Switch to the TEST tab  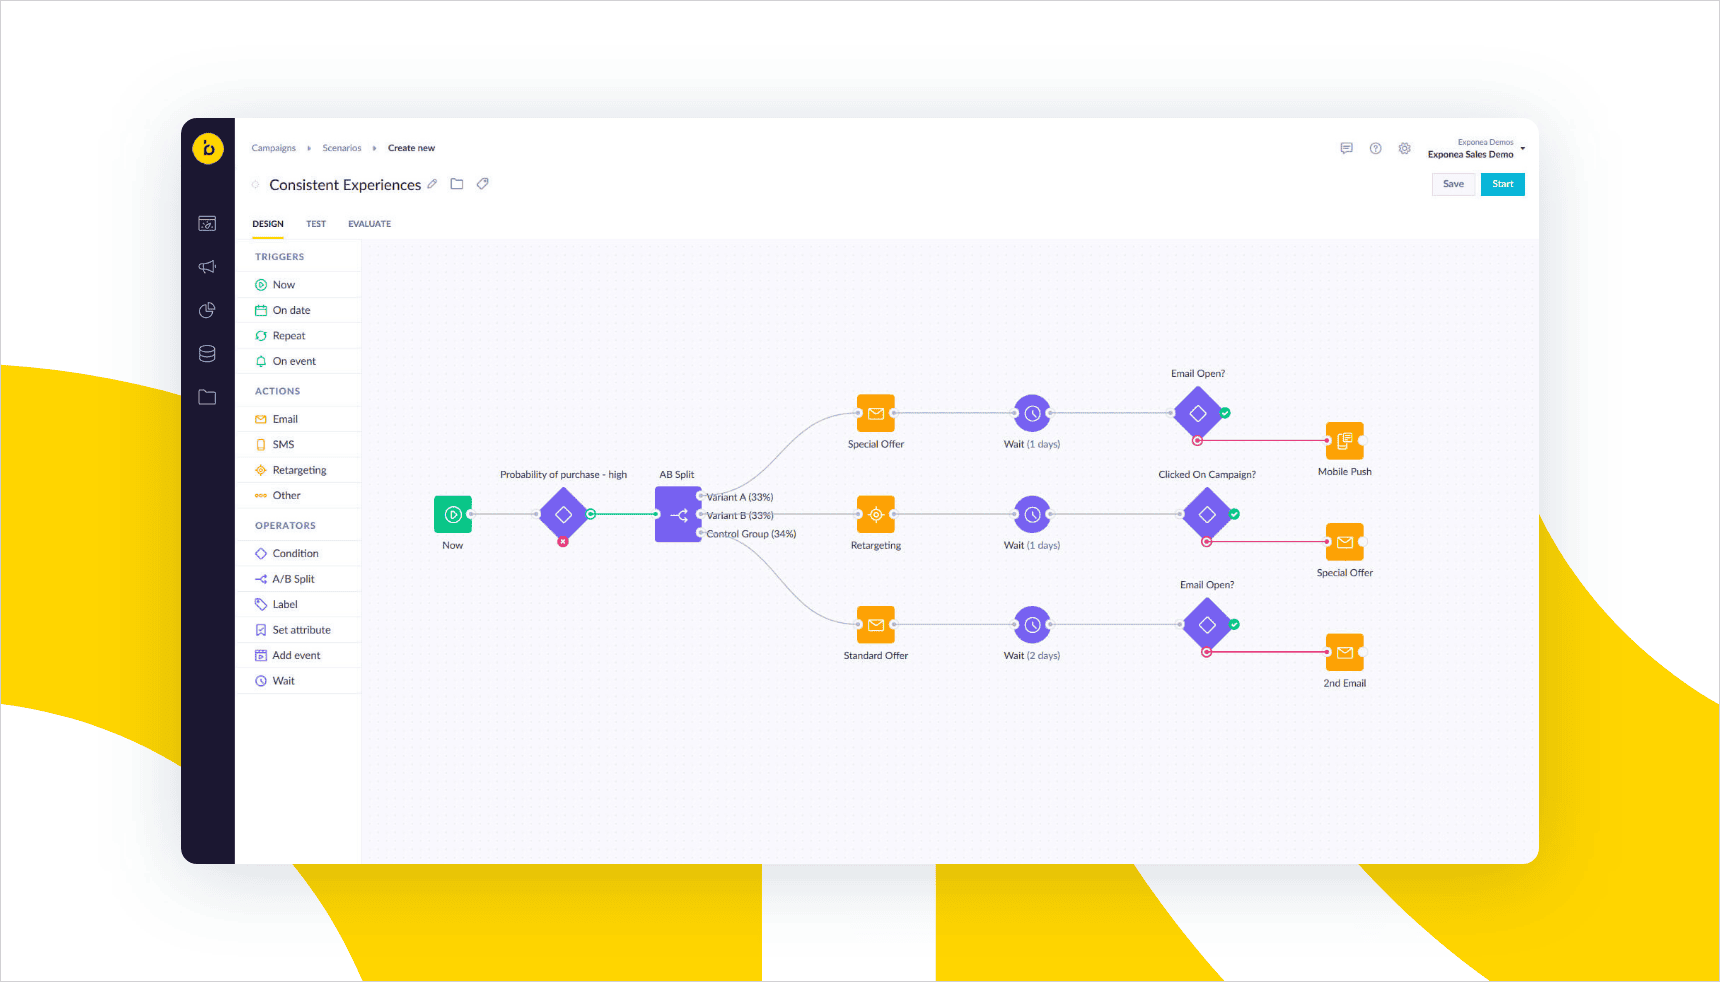(x=316, y=223)
